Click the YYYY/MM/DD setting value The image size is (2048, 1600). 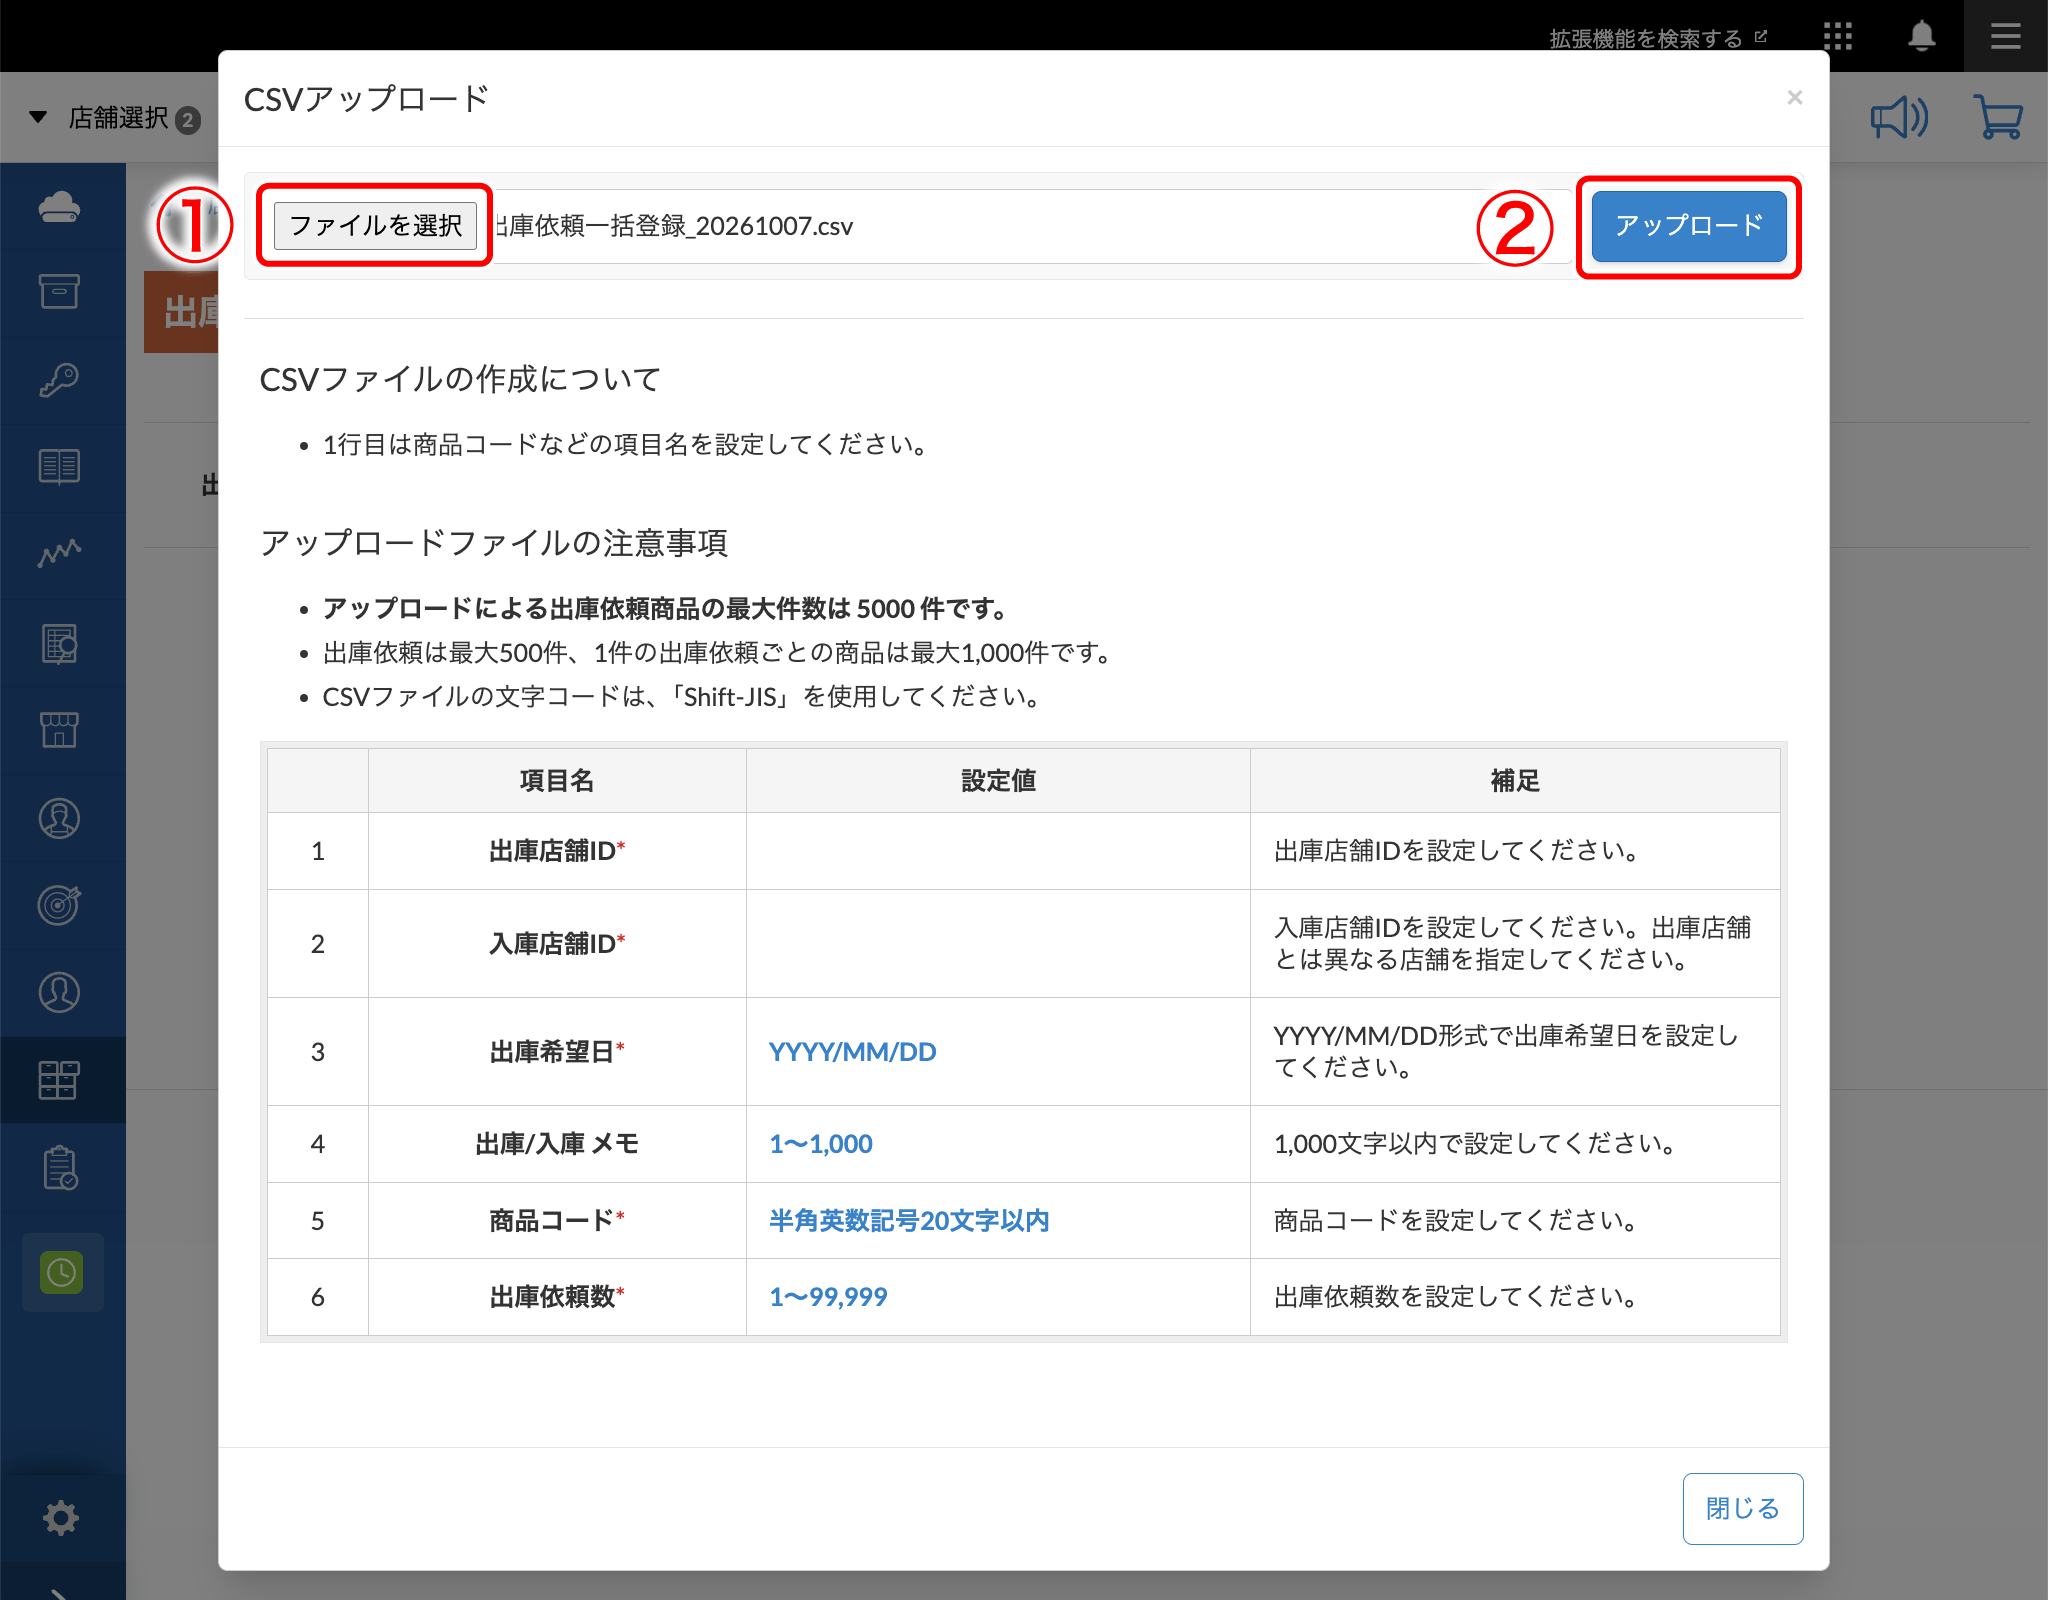point(853,1052)
